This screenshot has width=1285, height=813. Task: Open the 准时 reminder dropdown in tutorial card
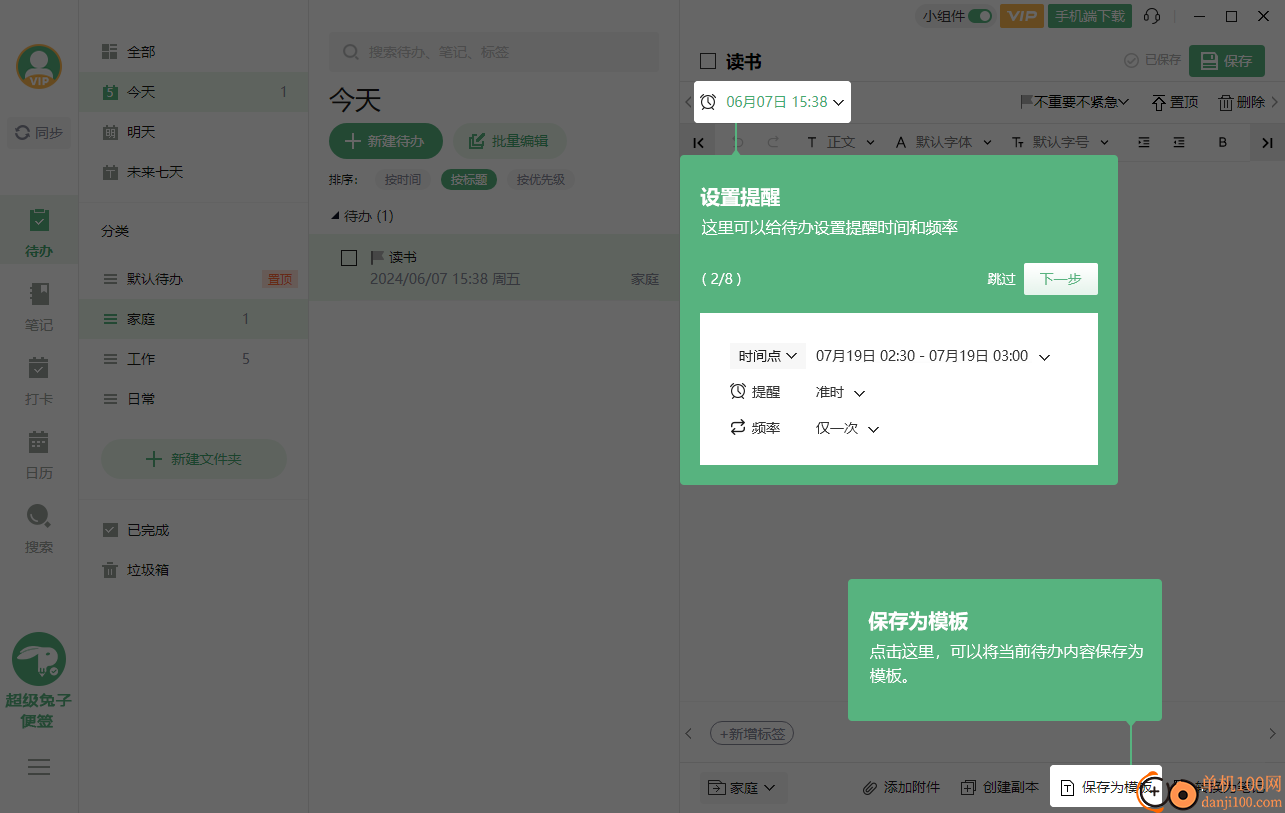840,393
